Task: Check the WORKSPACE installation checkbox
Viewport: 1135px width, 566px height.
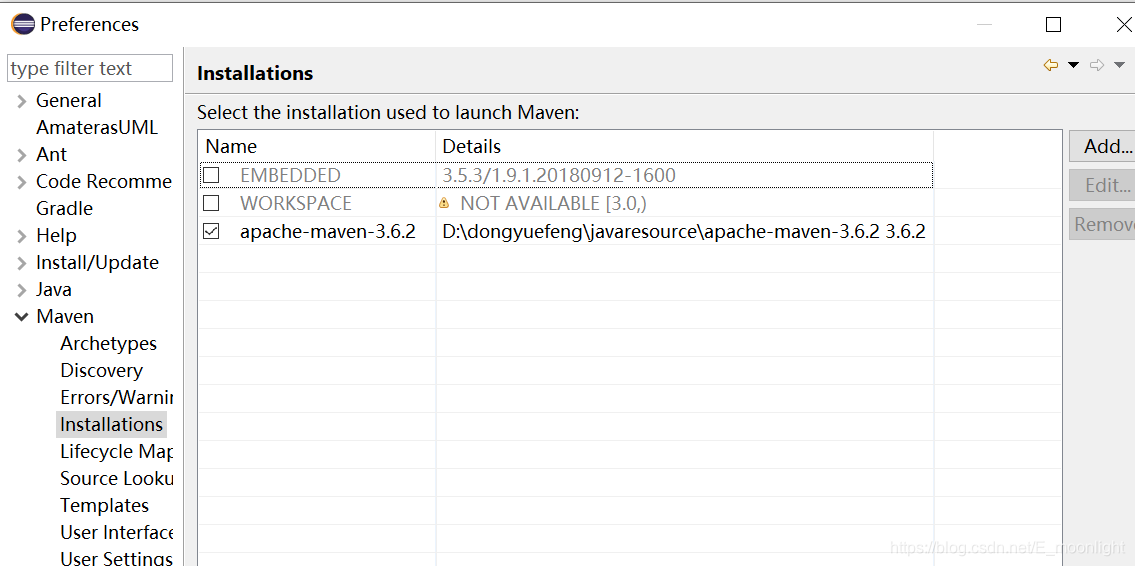Action: click(x=211, y=203)
